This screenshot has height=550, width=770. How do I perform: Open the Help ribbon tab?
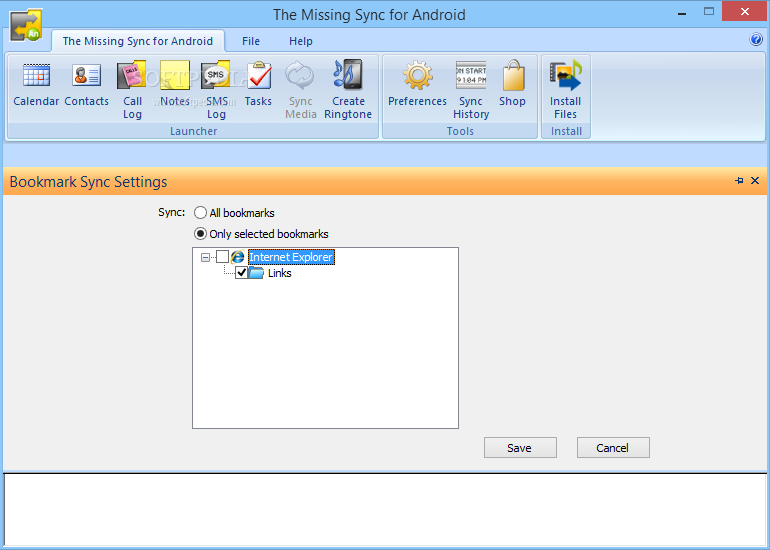[x=301, y=41]
